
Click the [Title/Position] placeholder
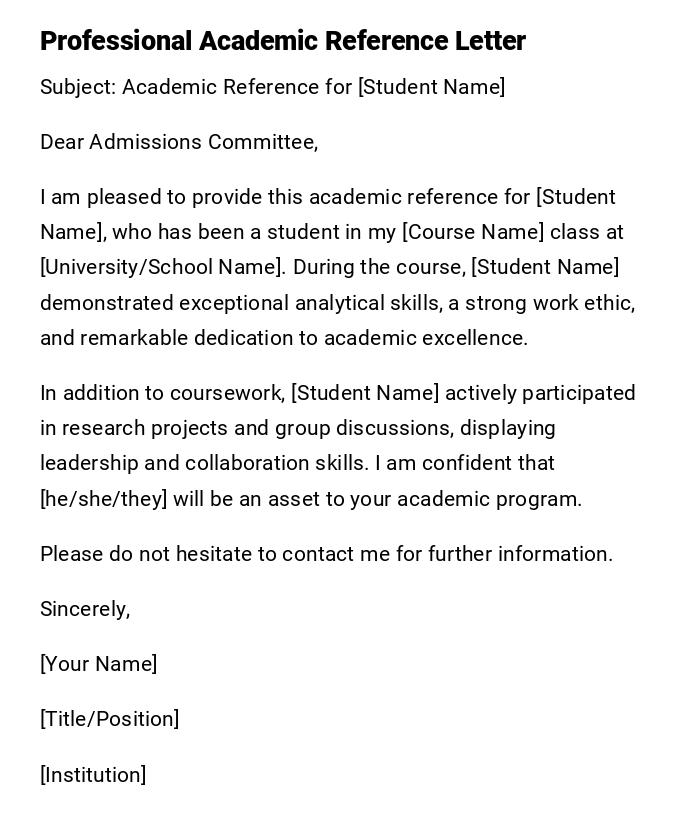(x=109, y=719)
